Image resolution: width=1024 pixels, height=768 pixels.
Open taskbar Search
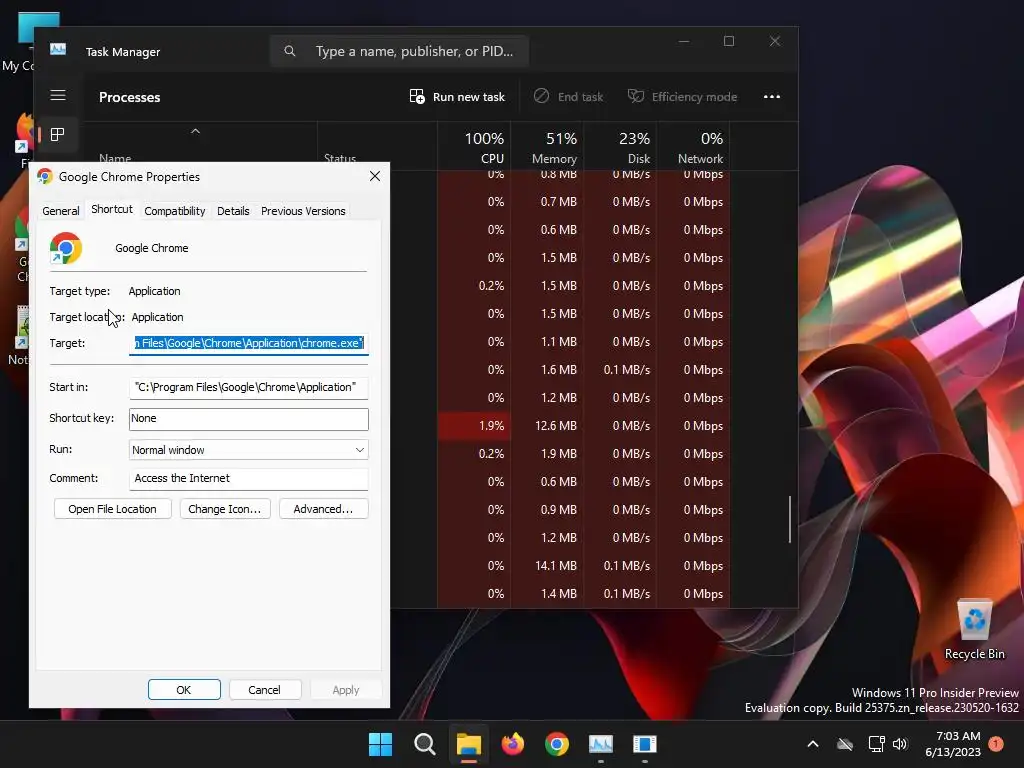point(424,744)
